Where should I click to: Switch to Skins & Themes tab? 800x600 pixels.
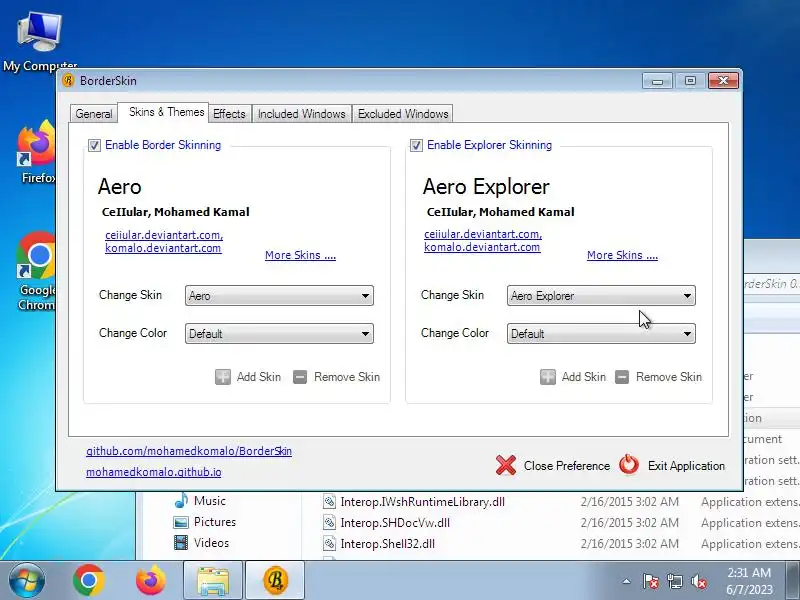coord(163,112)
